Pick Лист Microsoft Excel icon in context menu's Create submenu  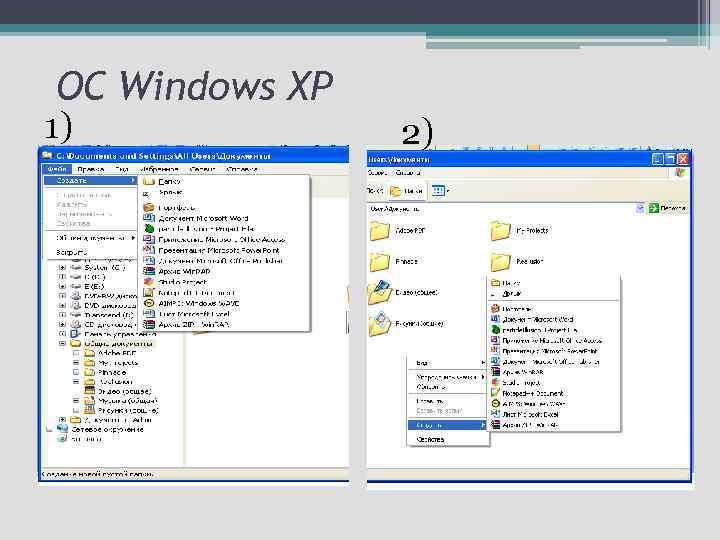[x=495, y=414]
